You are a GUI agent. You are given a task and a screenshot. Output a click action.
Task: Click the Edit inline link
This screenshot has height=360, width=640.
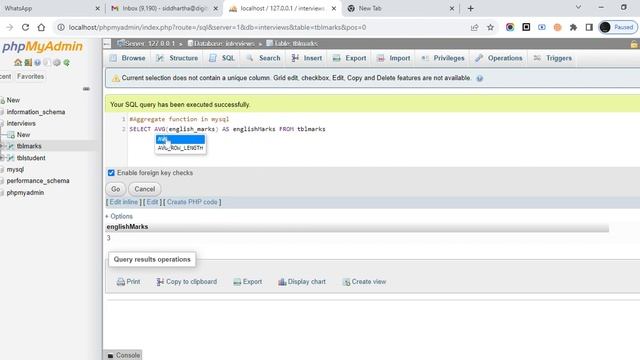click(123, 202)
